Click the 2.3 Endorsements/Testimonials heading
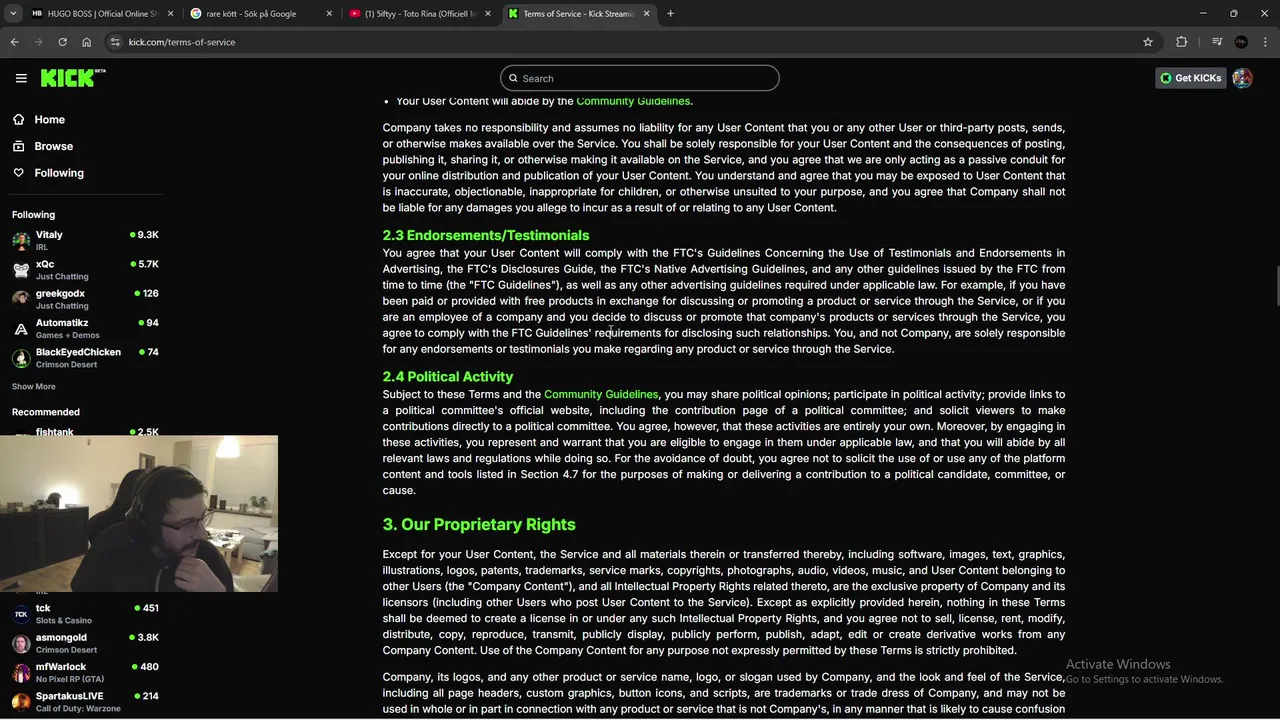 pyautogui.click(x=486, y=235)
